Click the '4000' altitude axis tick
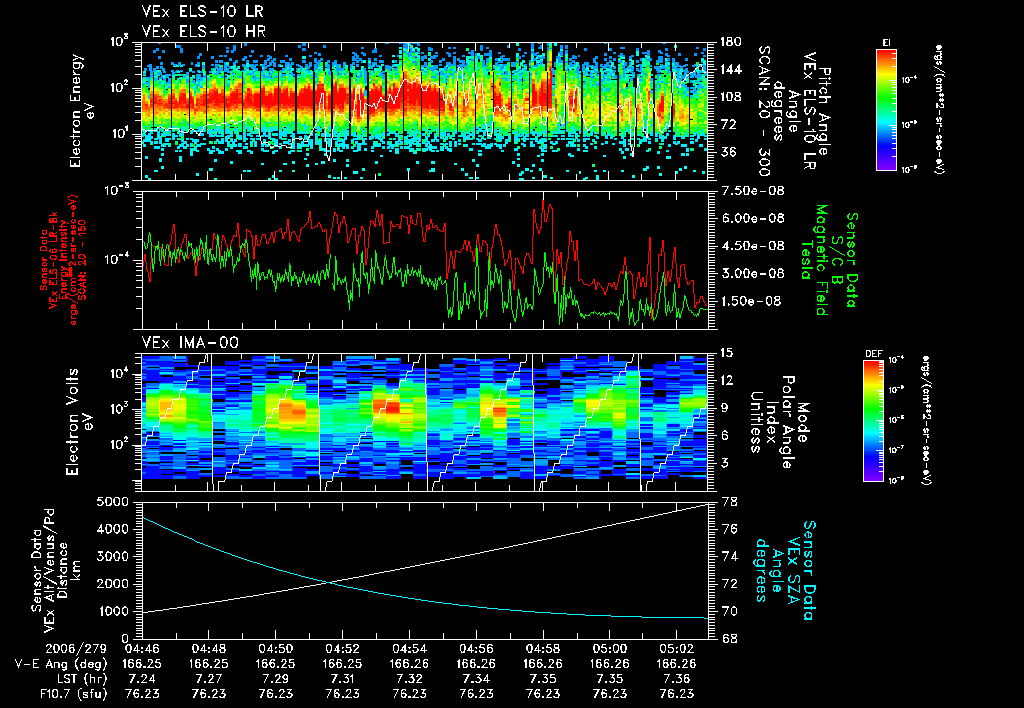The height and width of the screenshot is (708, 1024). point(111,530)
